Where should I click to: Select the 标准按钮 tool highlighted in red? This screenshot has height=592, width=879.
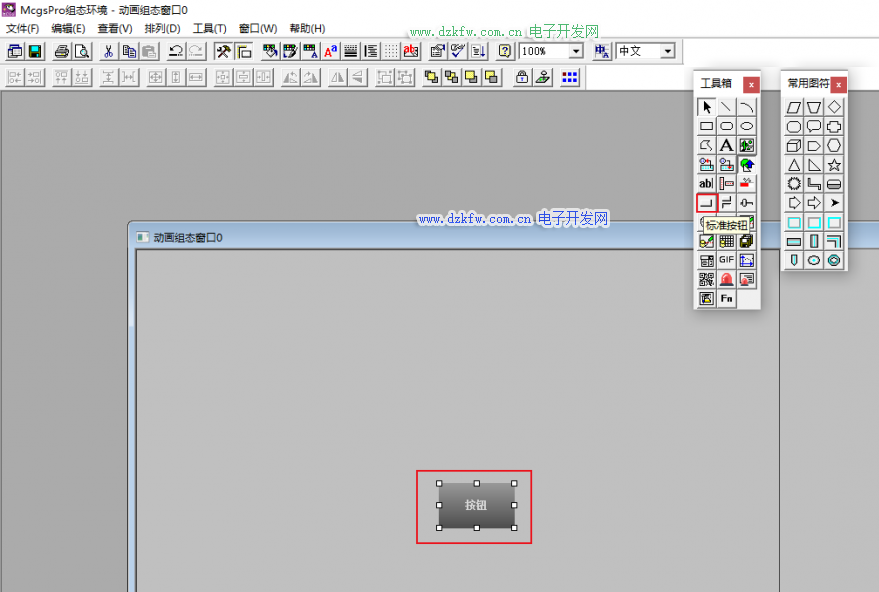706,203
